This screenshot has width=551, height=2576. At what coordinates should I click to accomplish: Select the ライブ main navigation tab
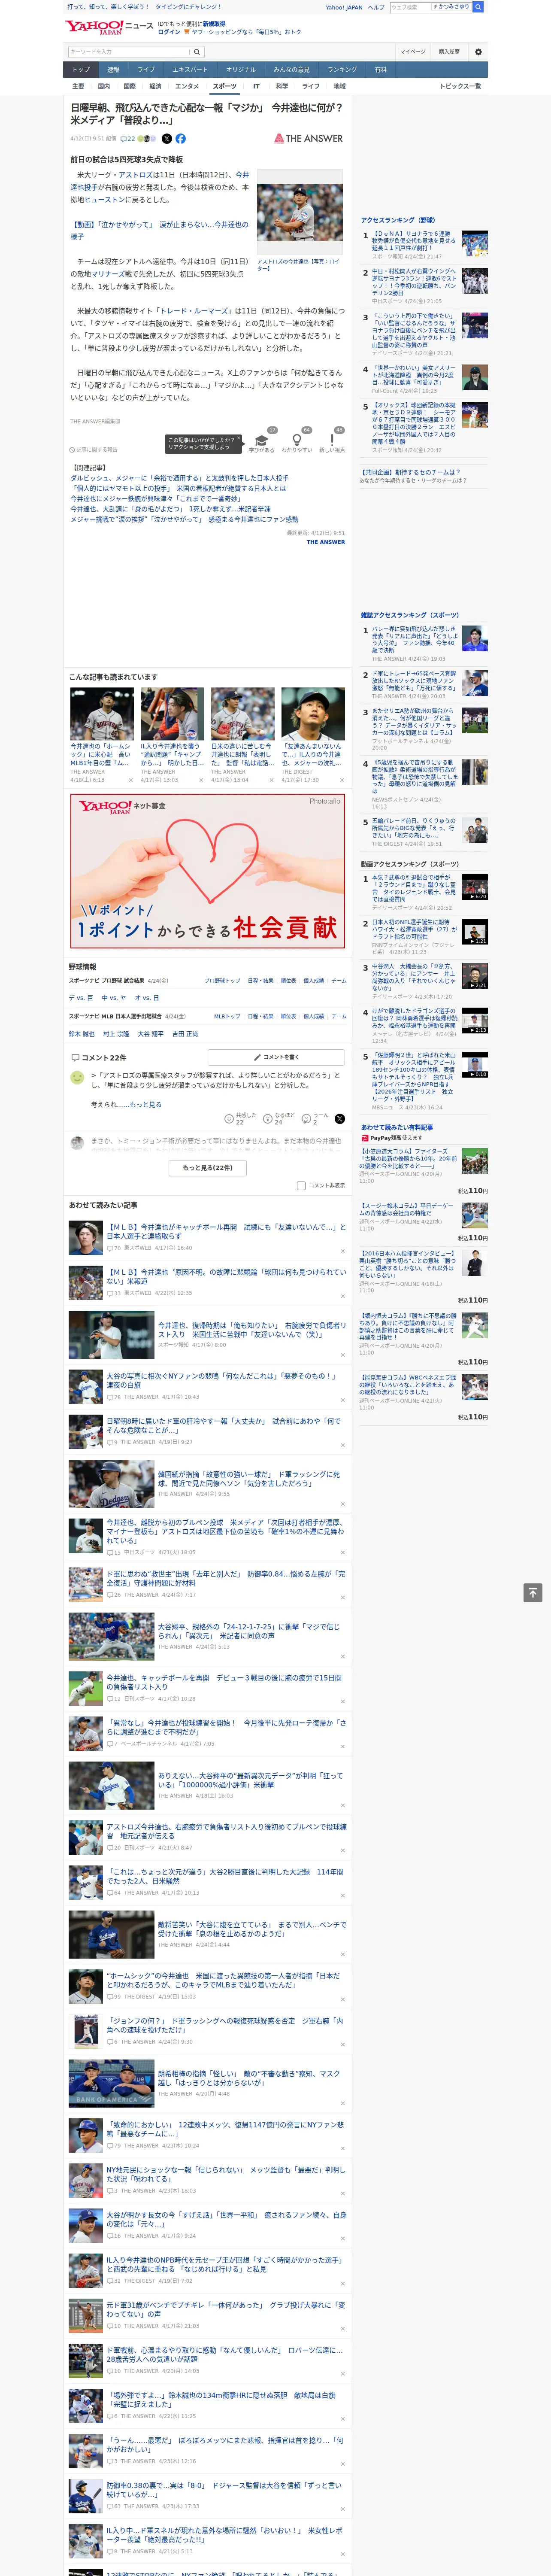pos(146,70)
